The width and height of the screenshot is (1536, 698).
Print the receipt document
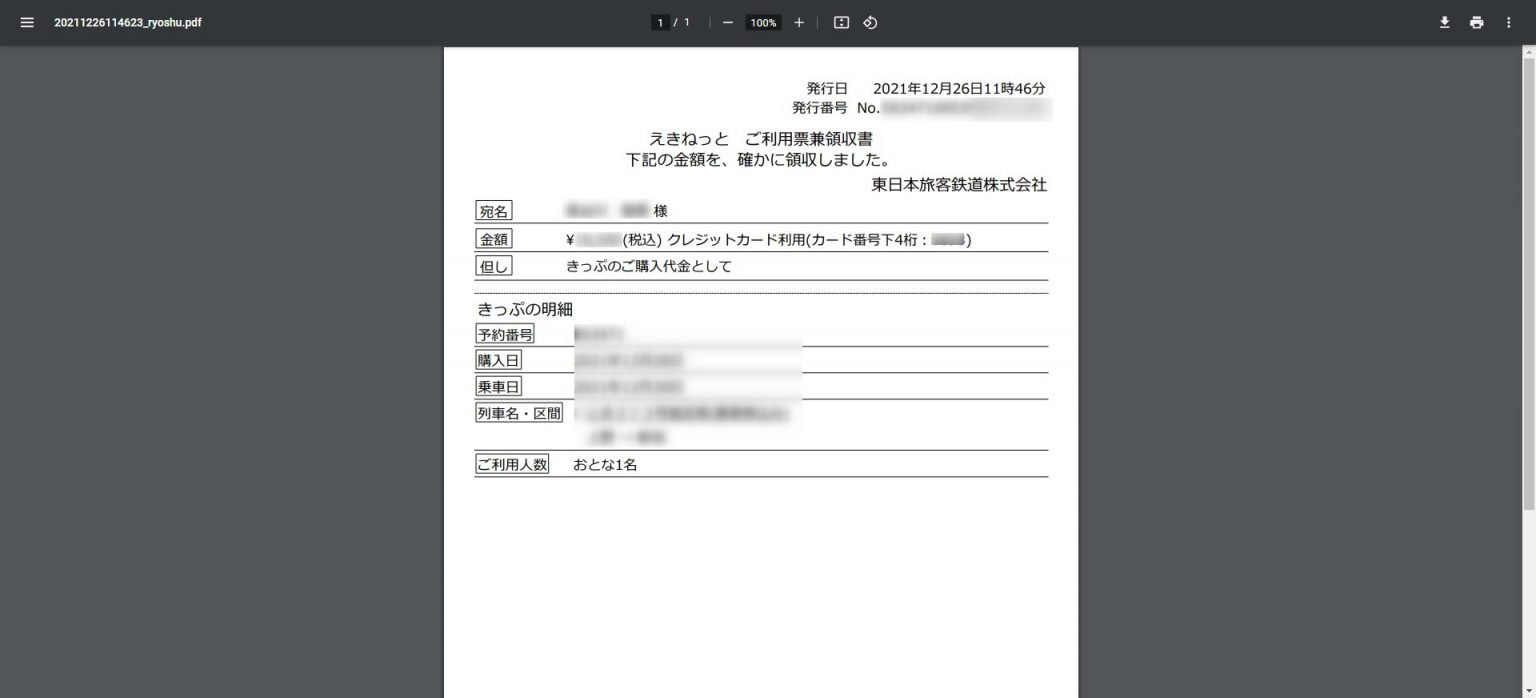(1477, 22)
